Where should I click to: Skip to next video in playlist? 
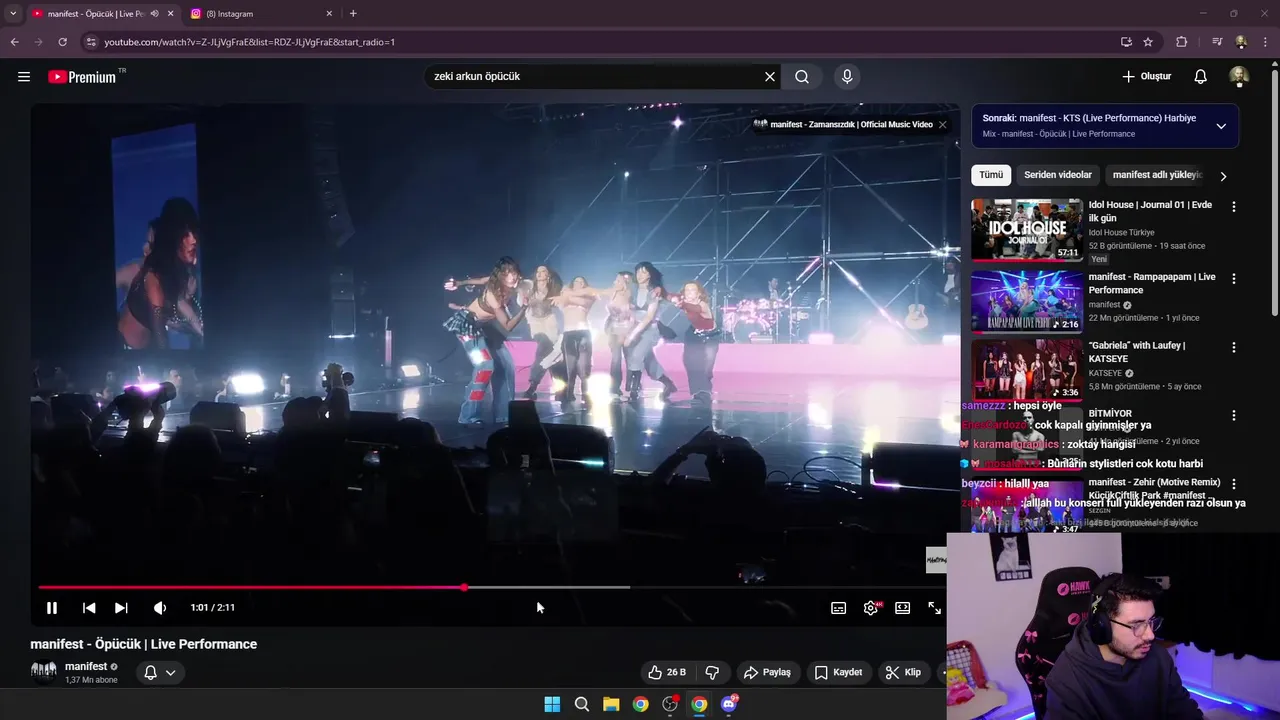(121, 608)
